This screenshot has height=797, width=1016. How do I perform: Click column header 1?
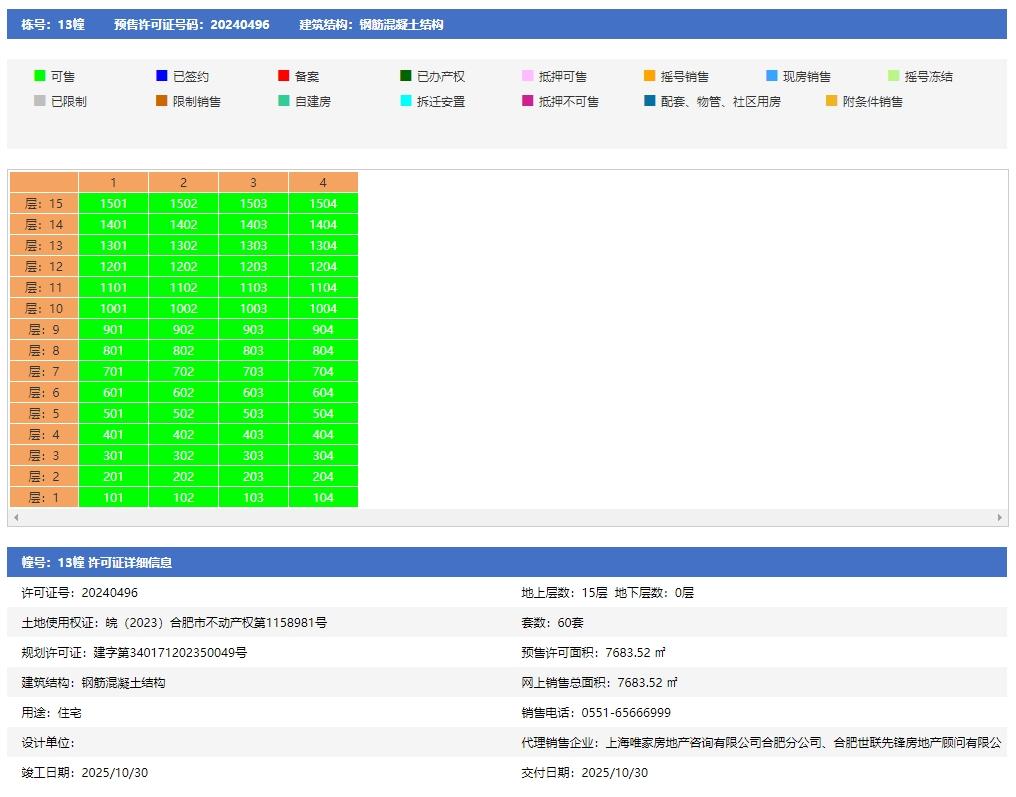(113, 182)
